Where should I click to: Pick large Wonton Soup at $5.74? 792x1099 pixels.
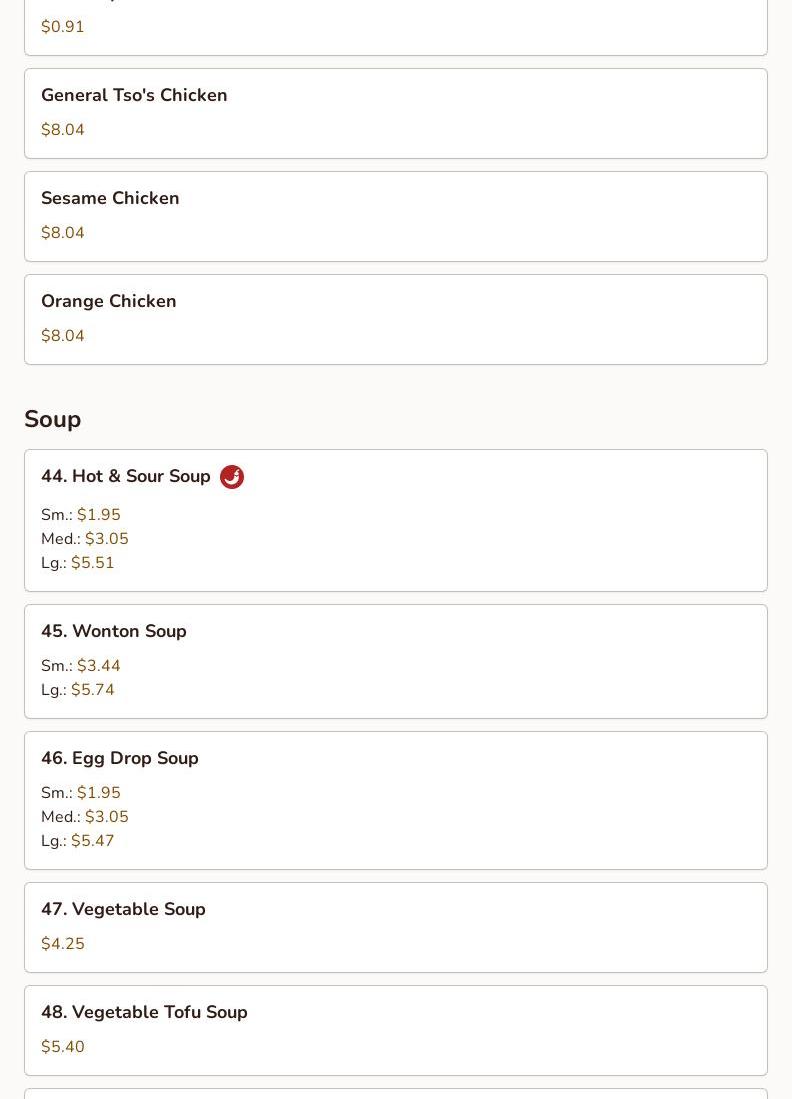[x=92, y=690]
